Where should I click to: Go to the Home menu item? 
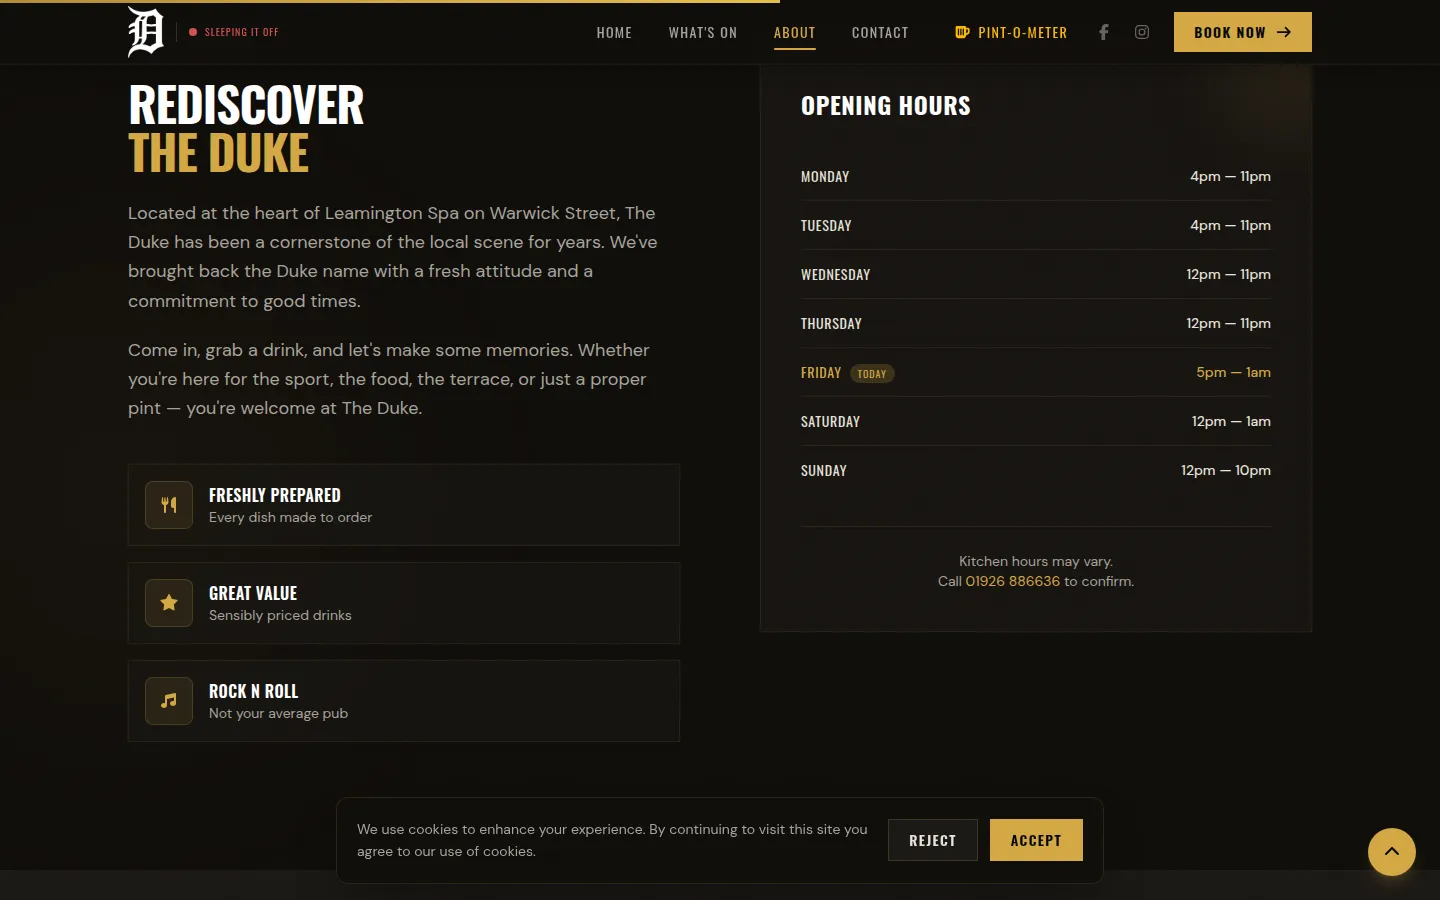[x=614, y=33]
